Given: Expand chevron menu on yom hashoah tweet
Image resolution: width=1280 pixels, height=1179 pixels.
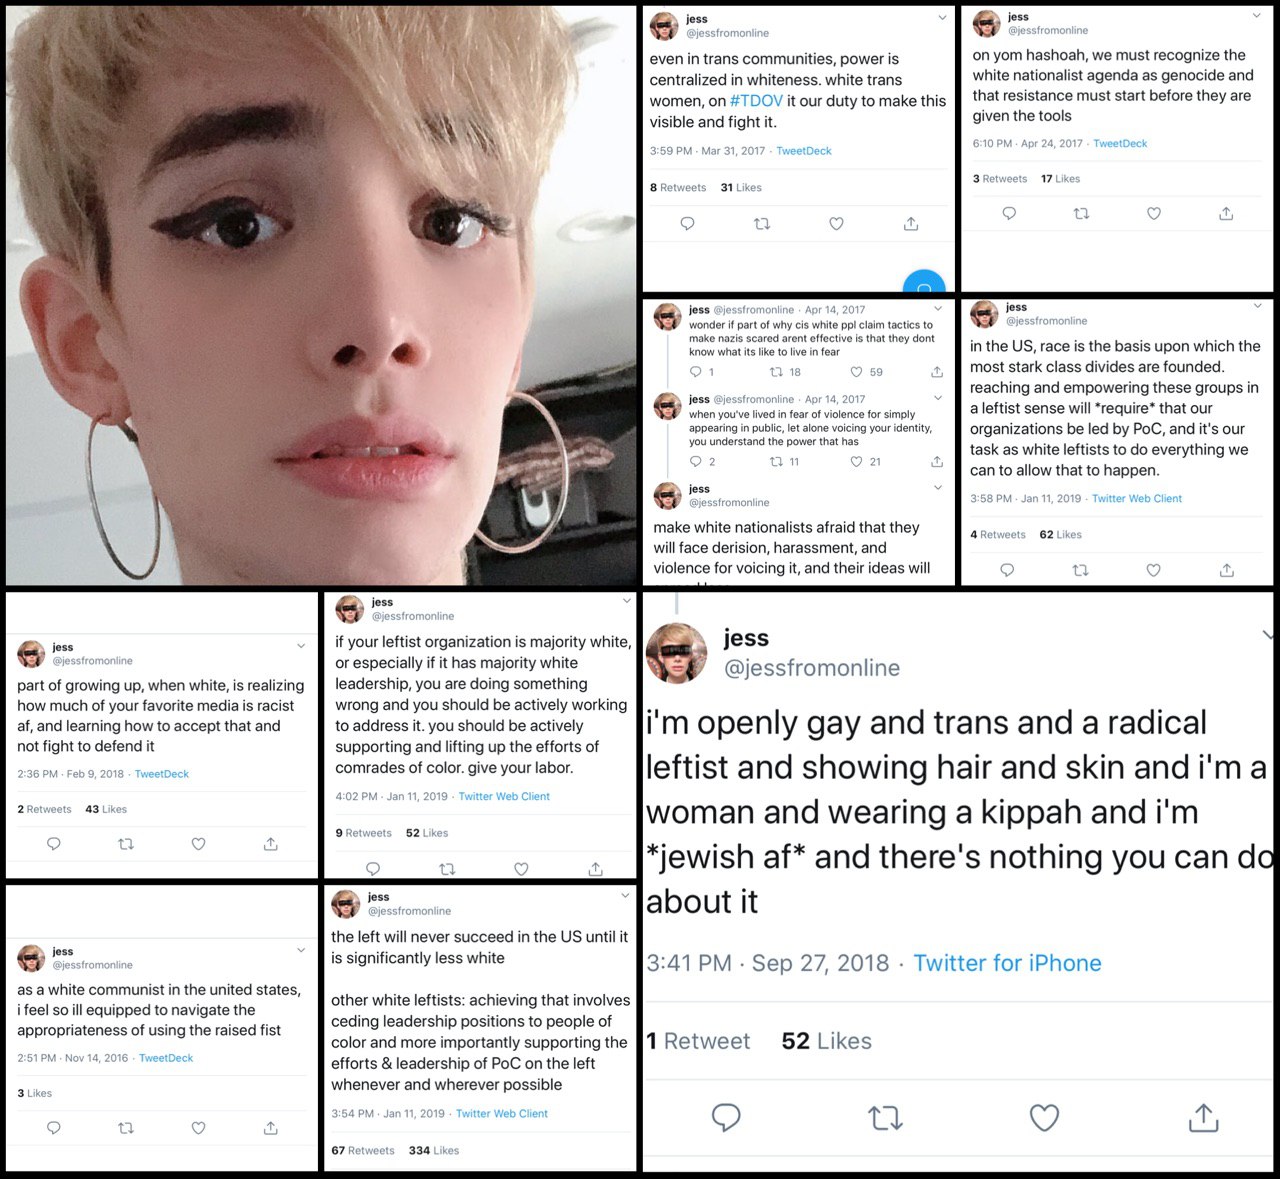Looking at the screenshot, I should pyautogui.click(x=1257, y=16).
